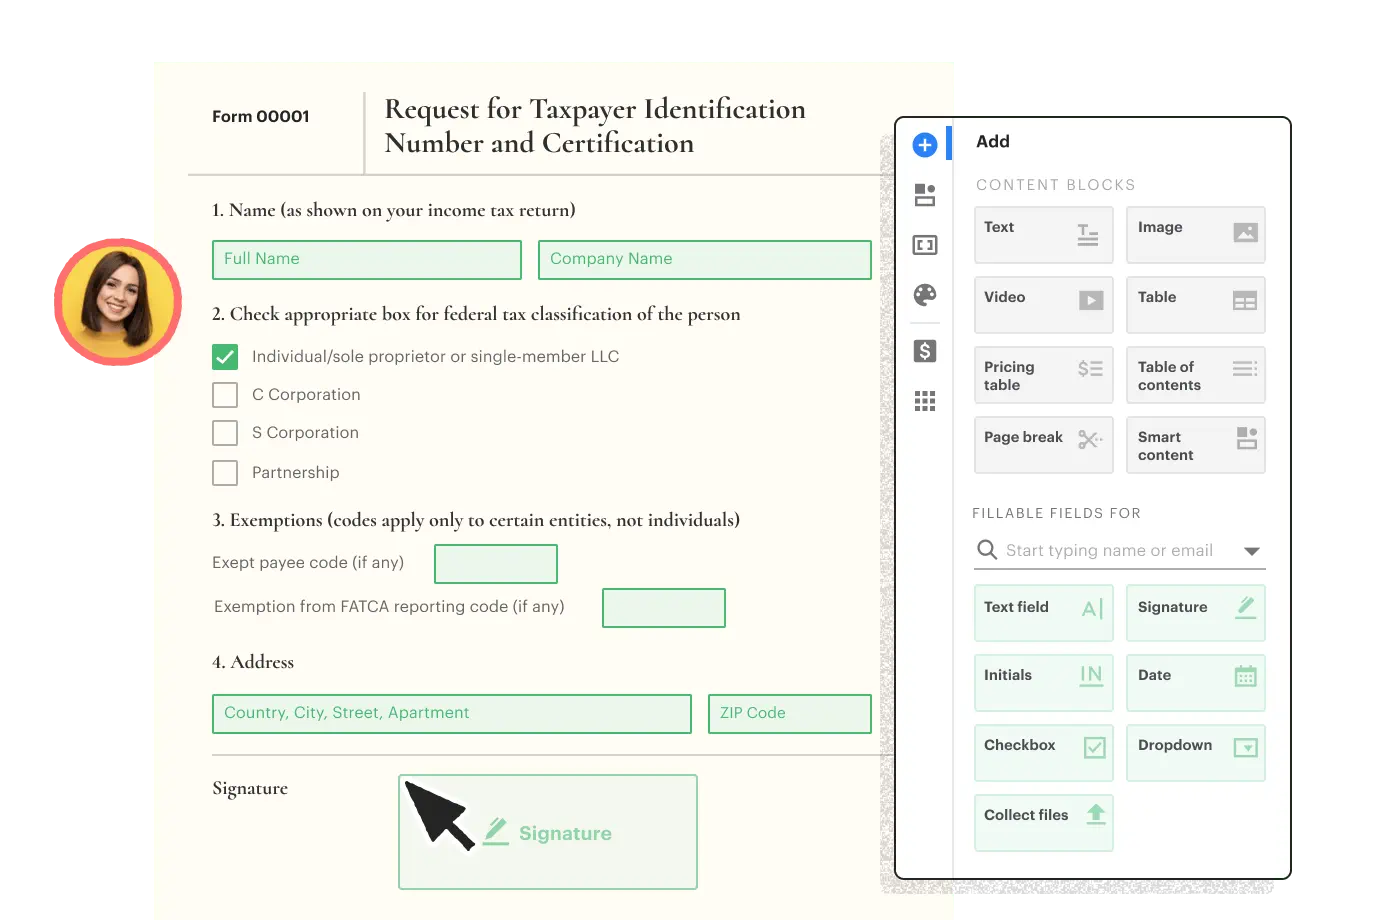Select the Page break block
Screen dimensions: 1400x920
(1044, 445)
